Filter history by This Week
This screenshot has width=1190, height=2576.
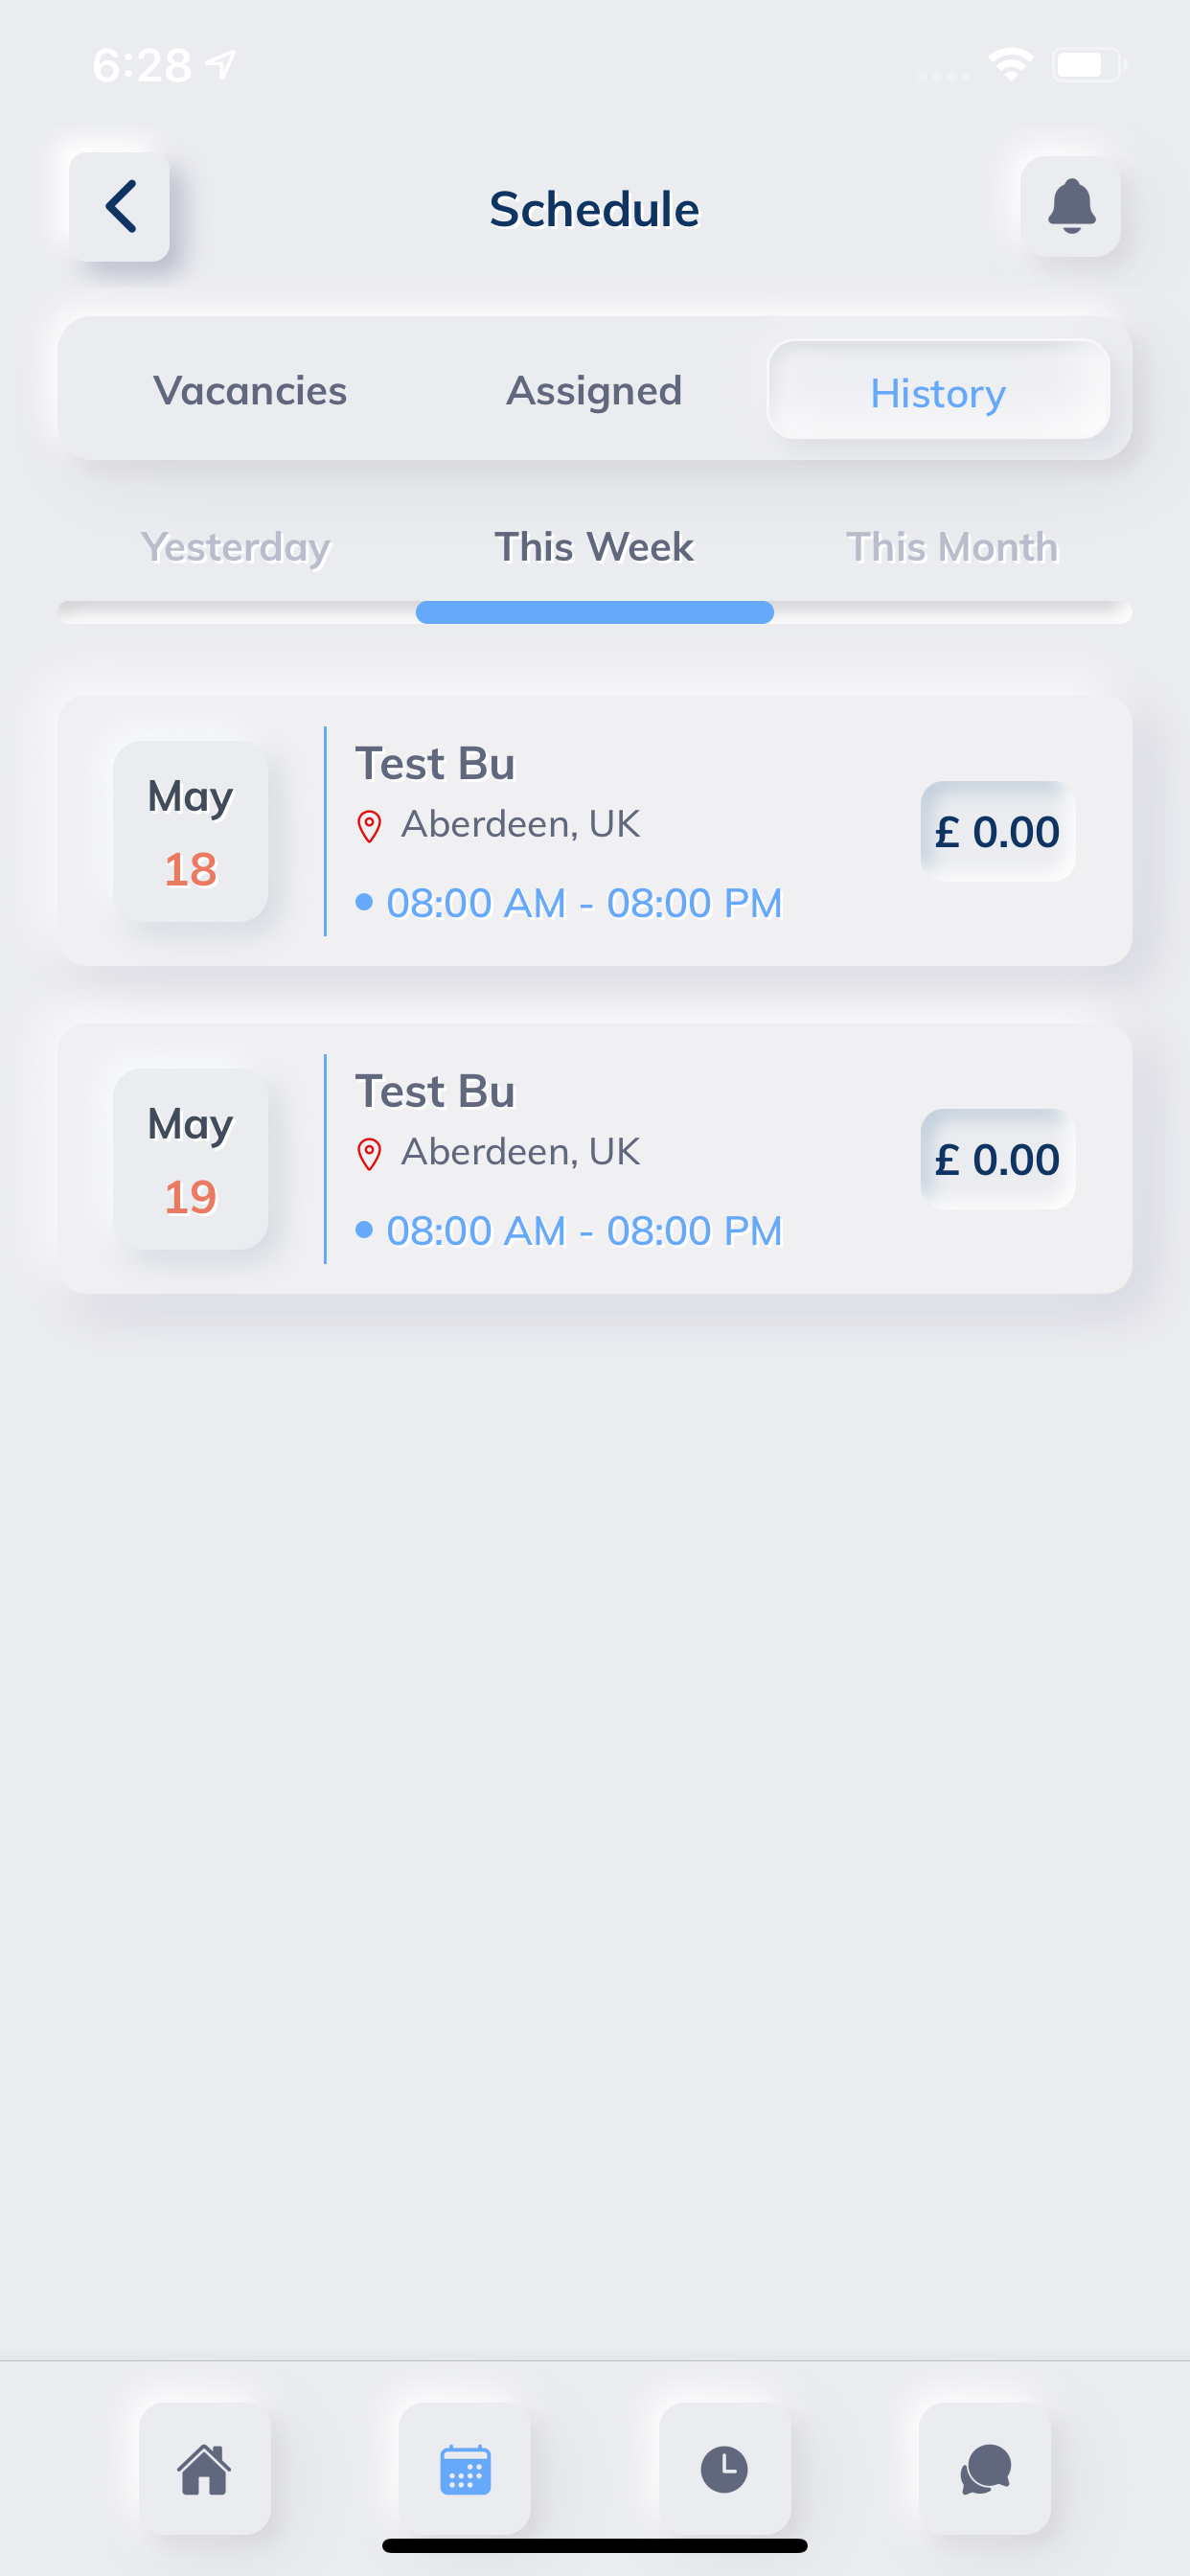pyautogui.click(x=594, y=547)
